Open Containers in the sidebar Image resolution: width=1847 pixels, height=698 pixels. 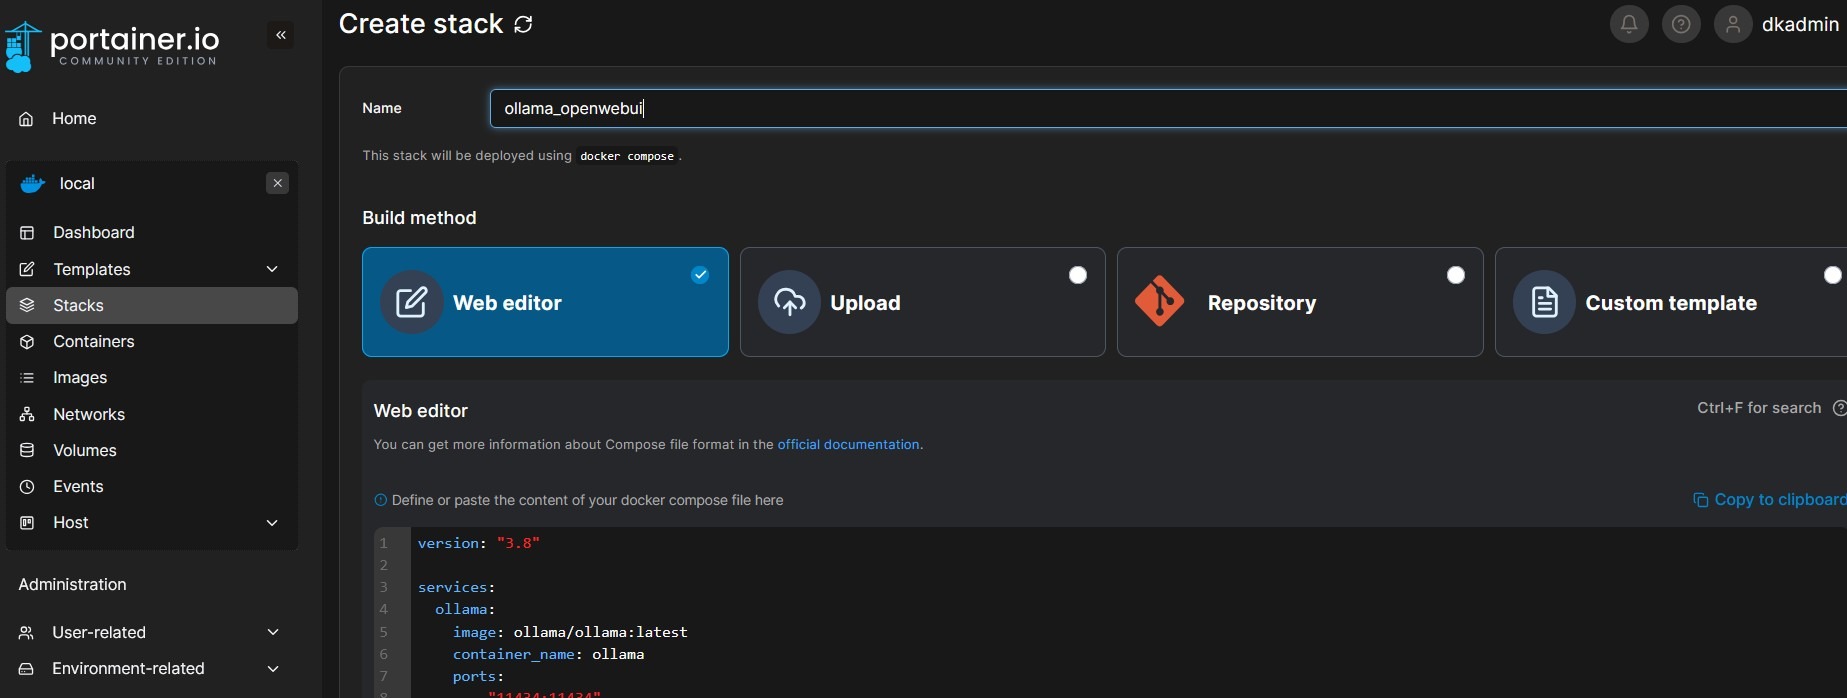tap(93, 342)
